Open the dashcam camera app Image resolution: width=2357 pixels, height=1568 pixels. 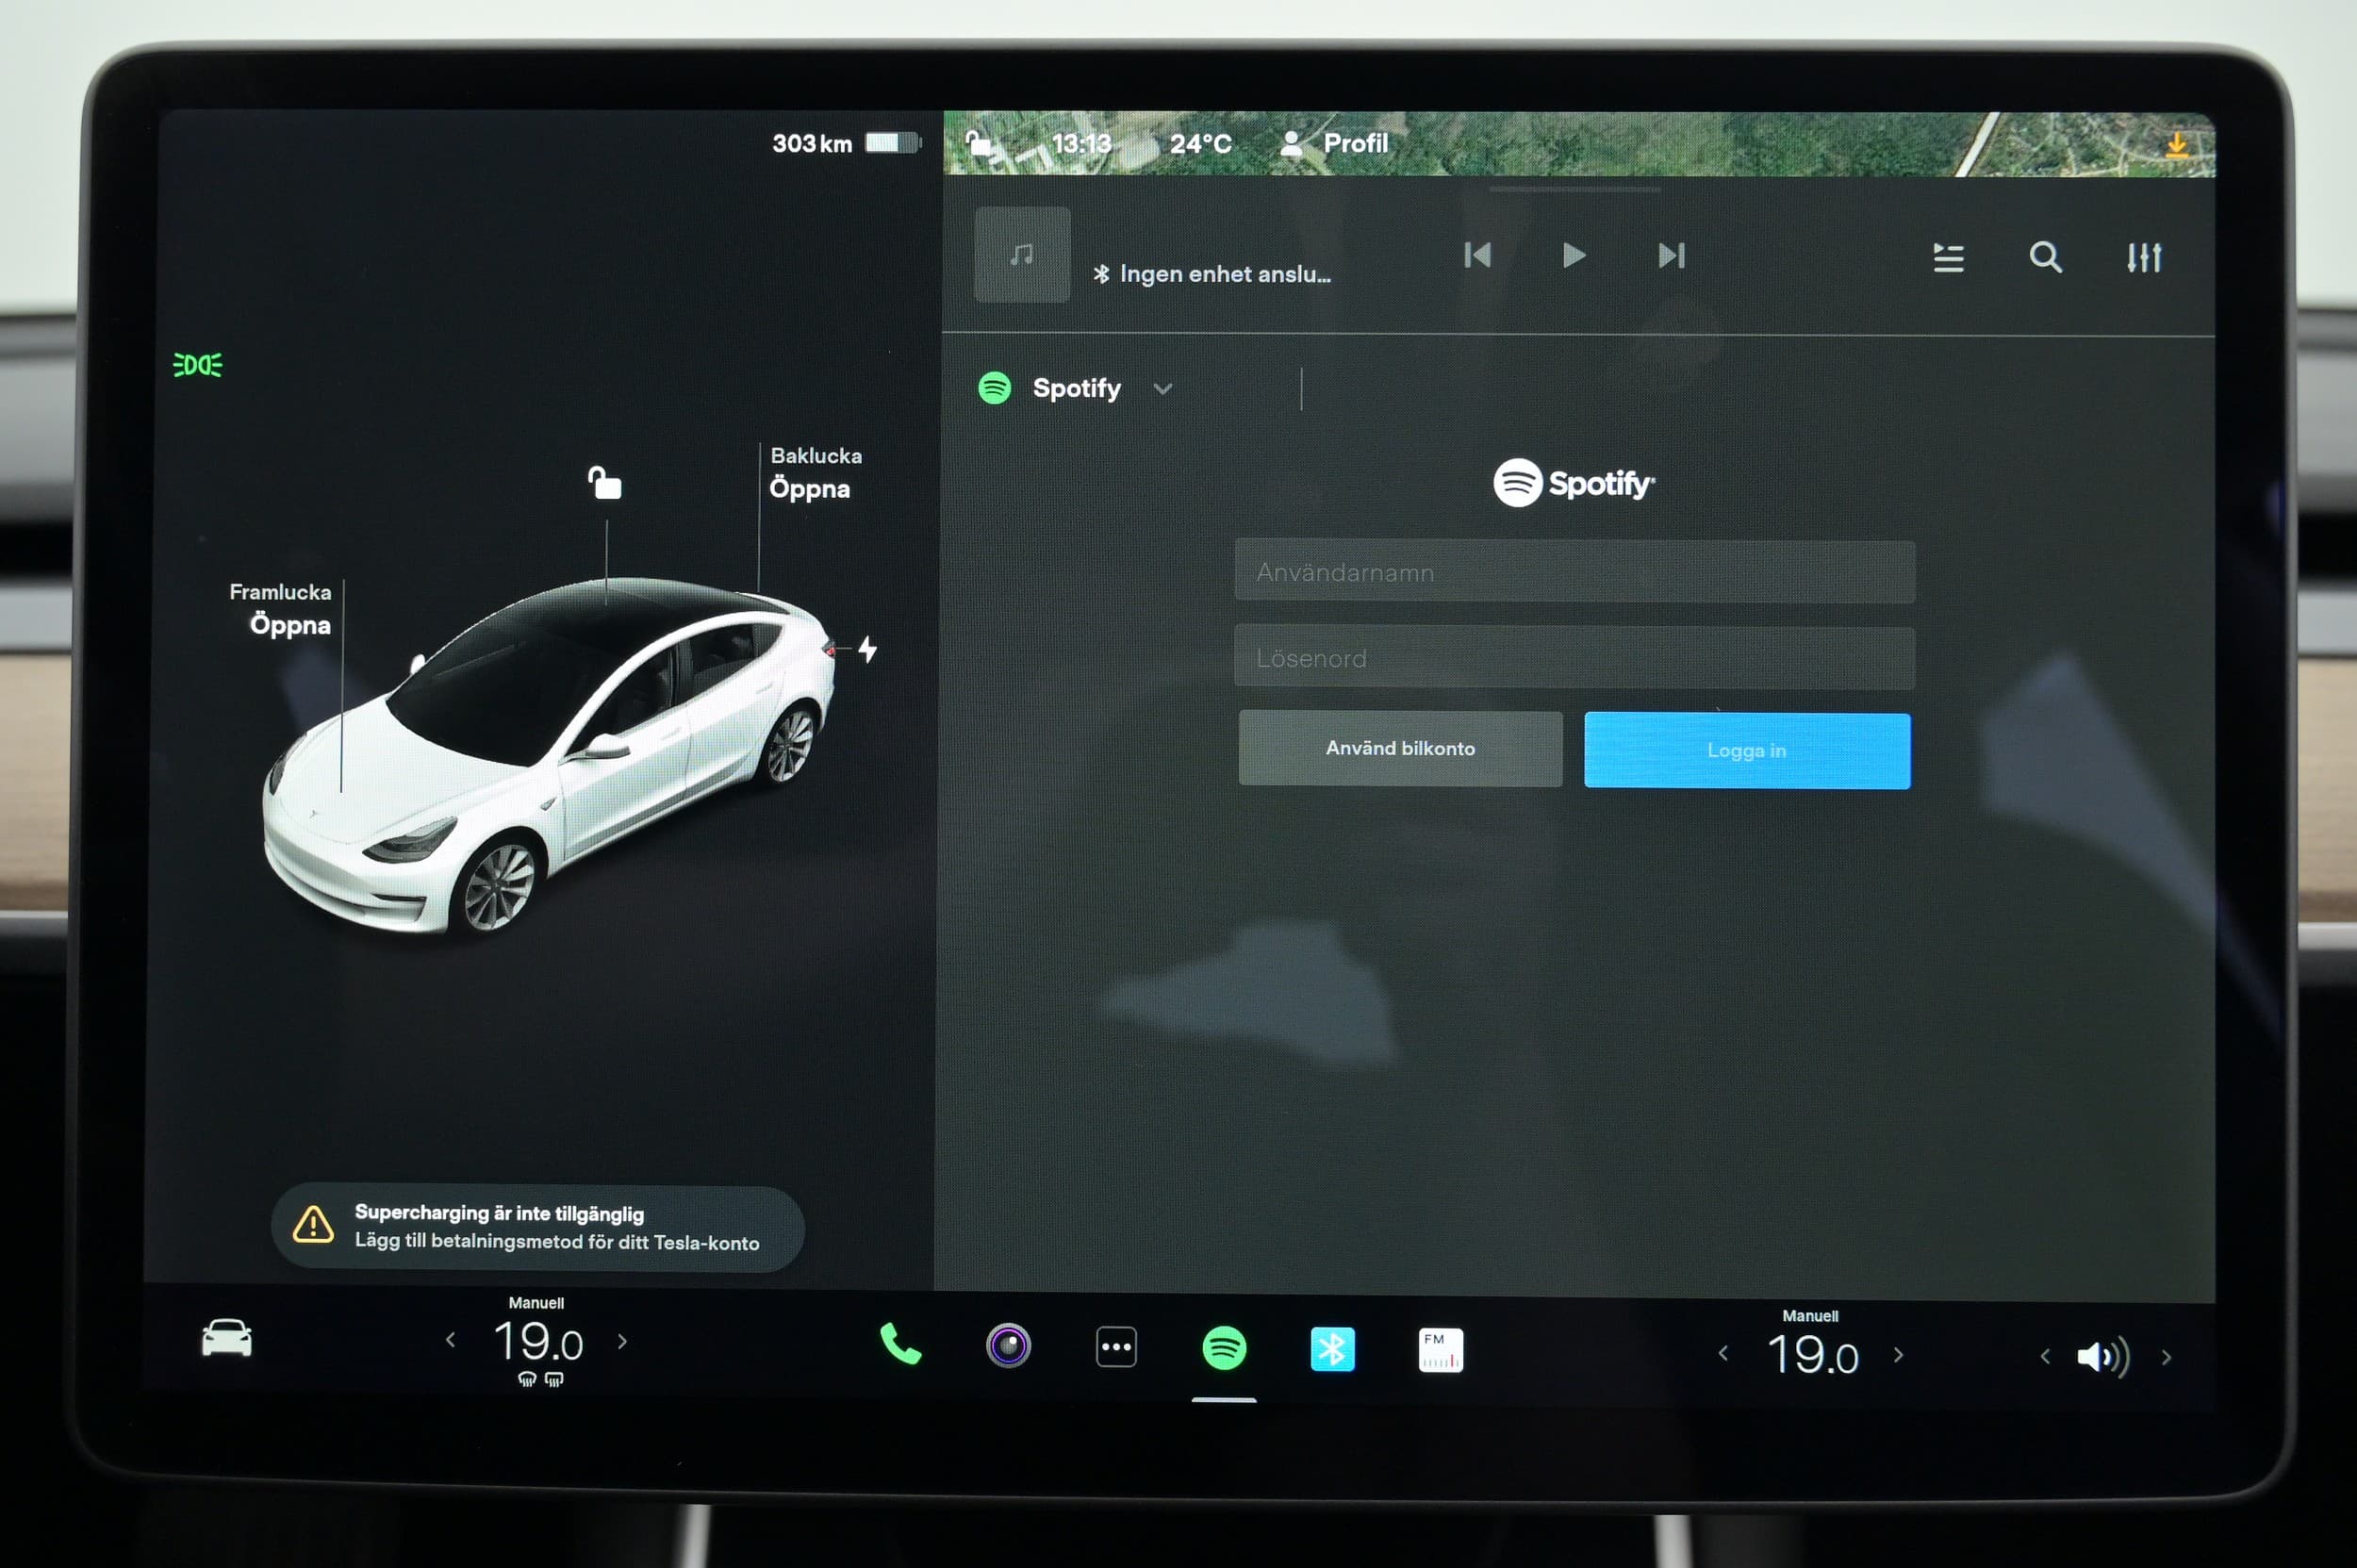point(1008,1345)
